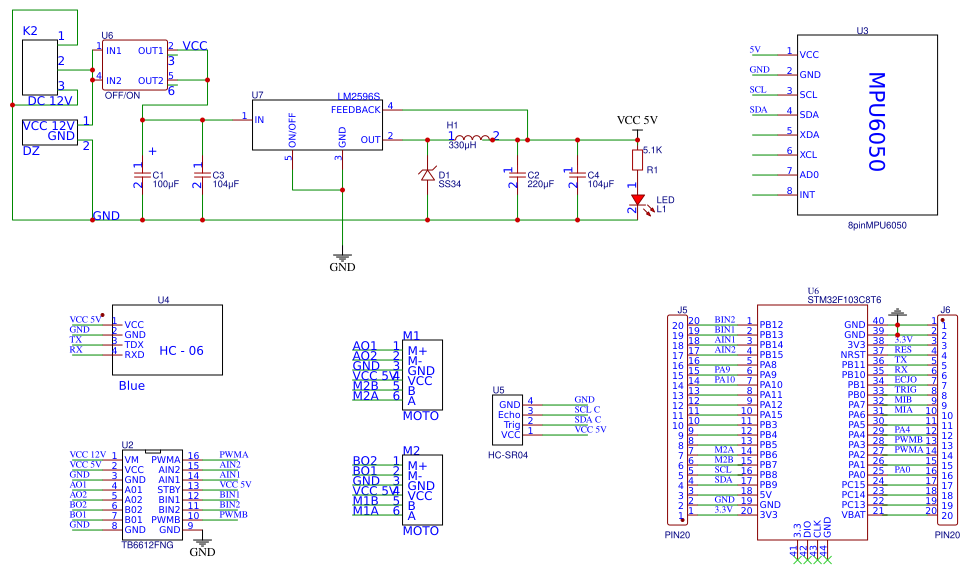Click the C4 104µF capacitor
This screenshot has width=971, height=574.
tap(577, 177)
